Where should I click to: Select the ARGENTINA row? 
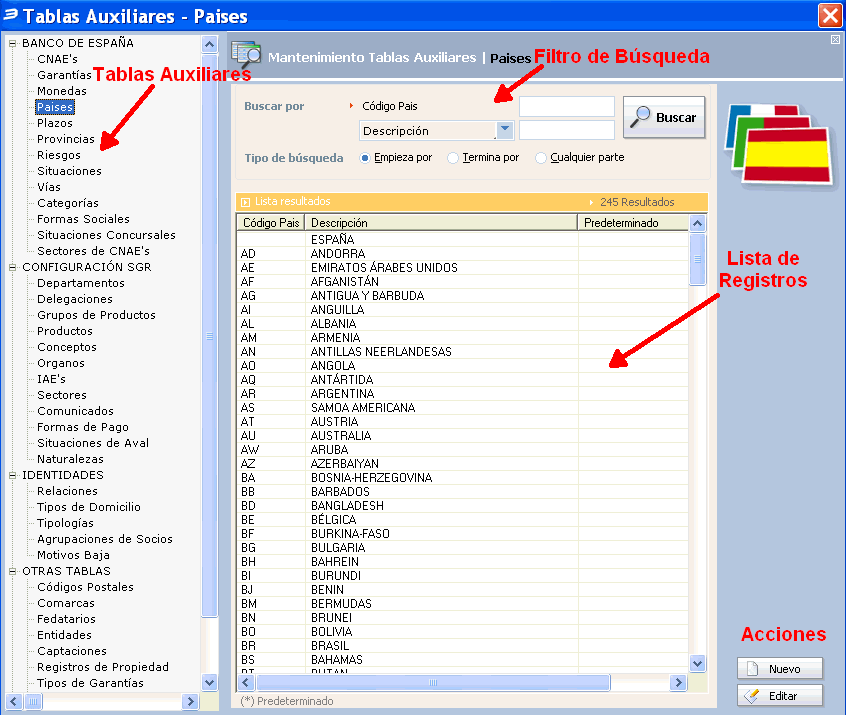click(x=462, y=394)
